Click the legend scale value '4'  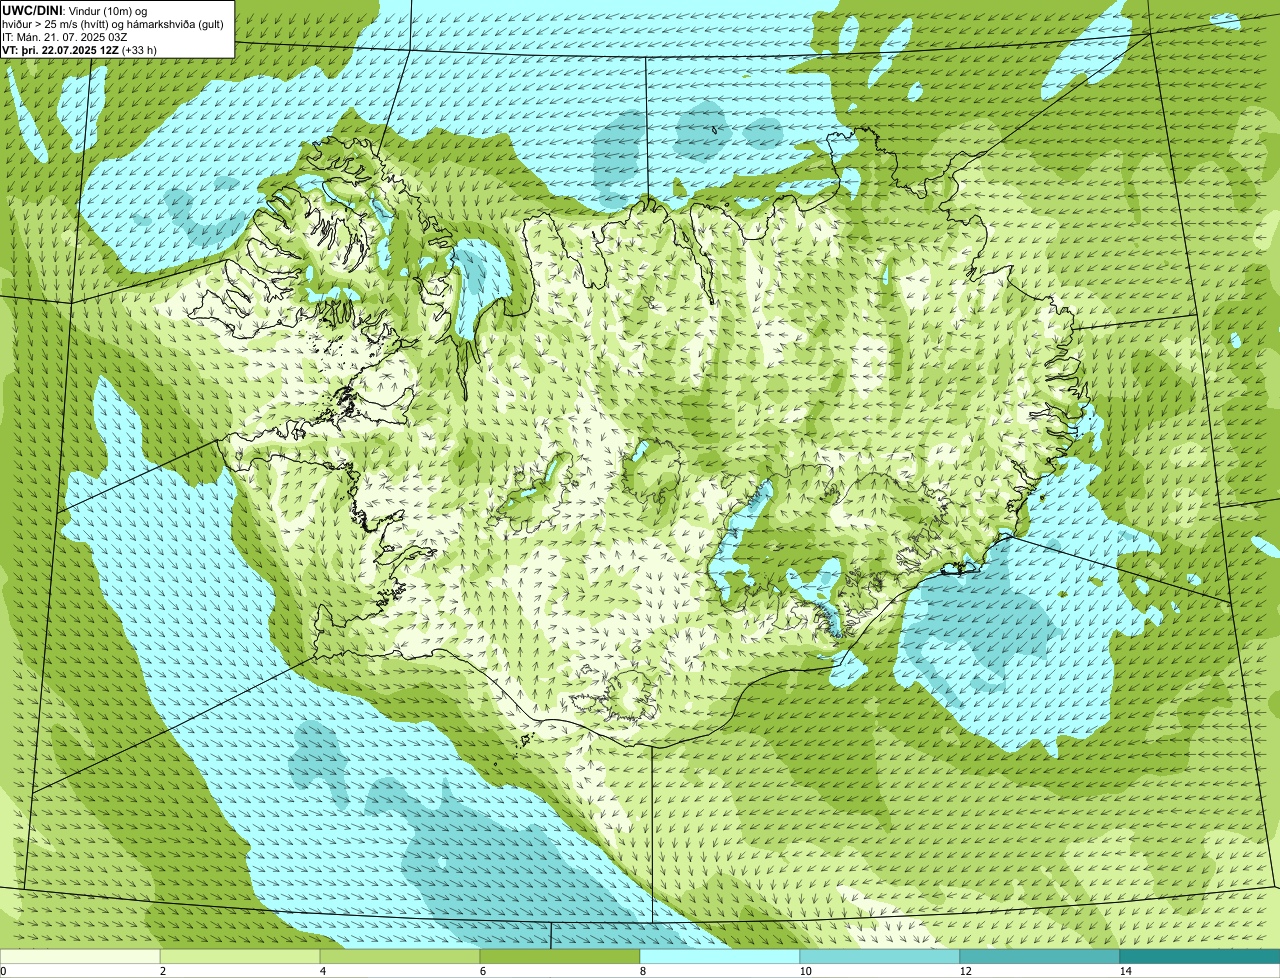pyautogui.click(x=322, y=971)
